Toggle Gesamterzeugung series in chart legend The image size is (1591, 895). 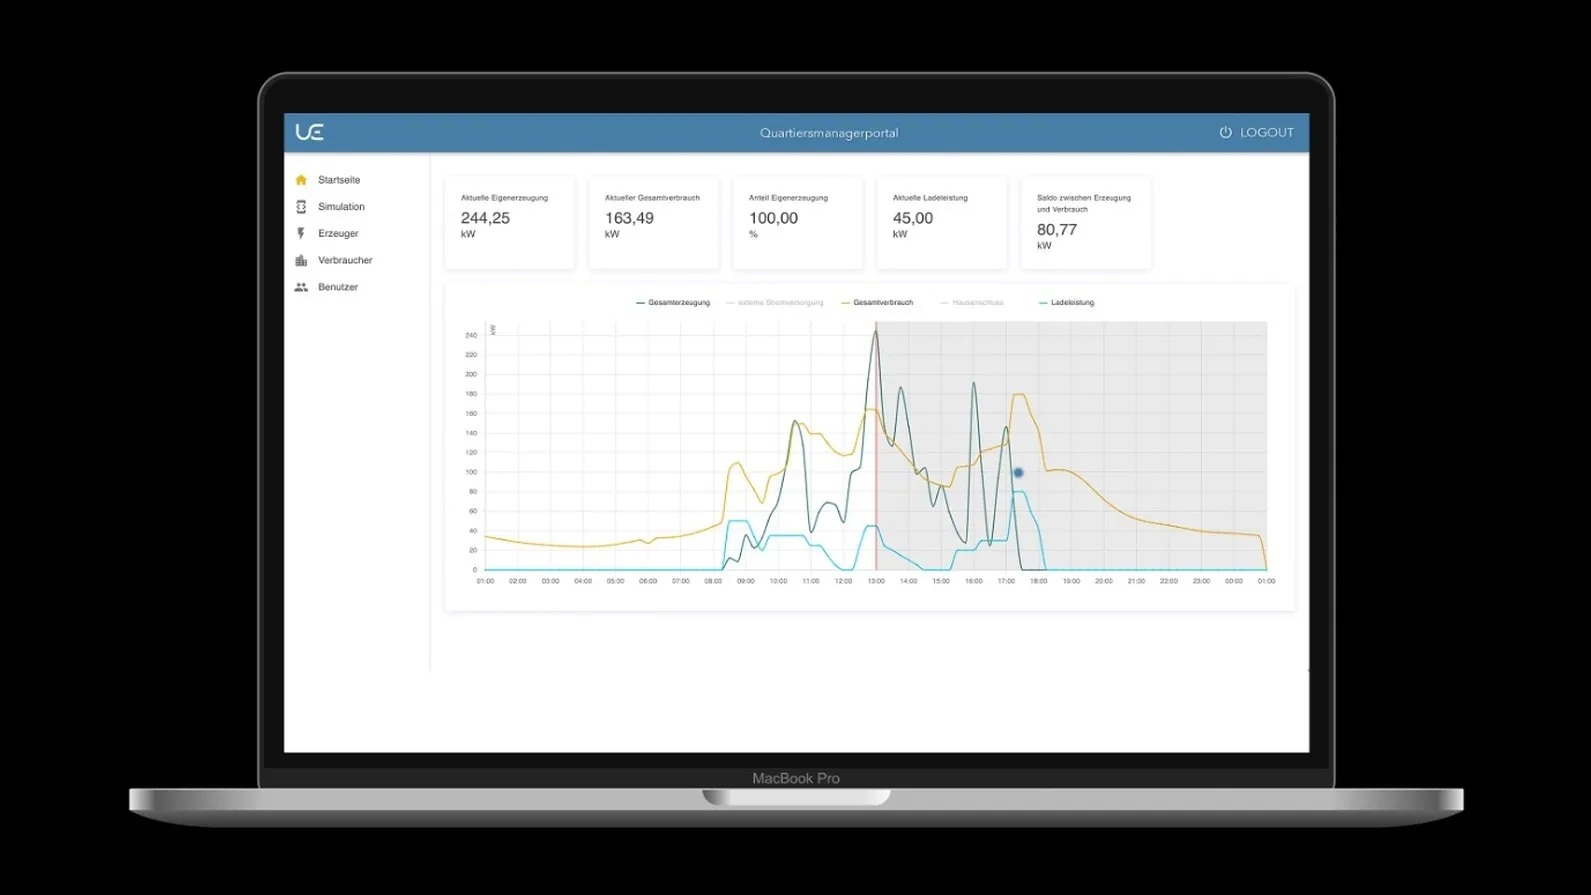[x=673, y=302]
